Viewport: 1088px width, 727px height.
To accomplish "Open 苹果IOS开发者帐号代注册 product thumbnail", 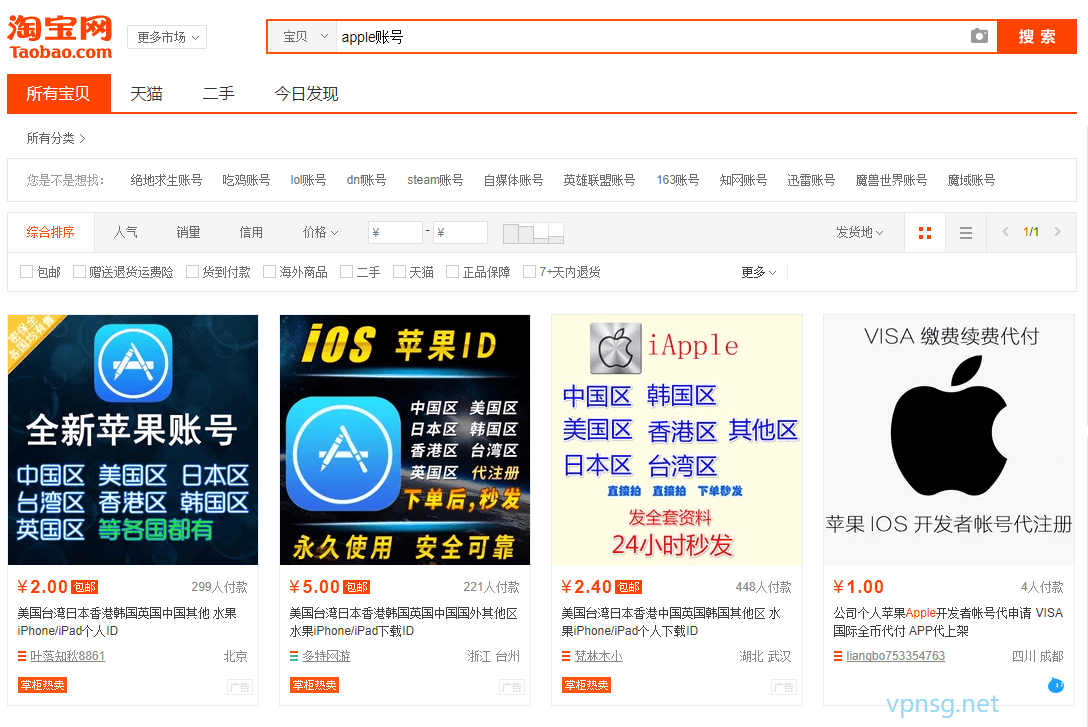I will 949,440.
